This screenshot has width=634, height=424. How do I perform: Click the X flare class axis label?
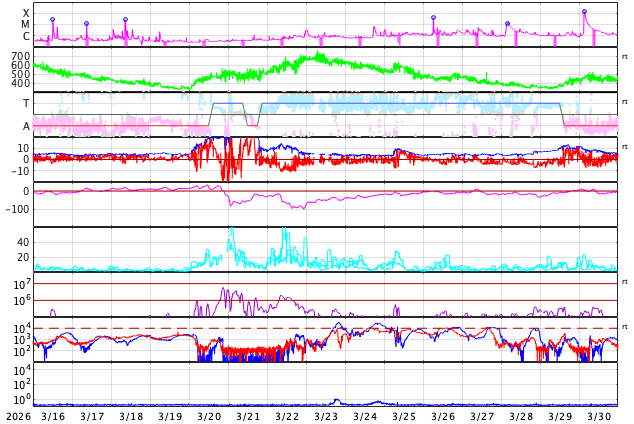coord(26,13)
